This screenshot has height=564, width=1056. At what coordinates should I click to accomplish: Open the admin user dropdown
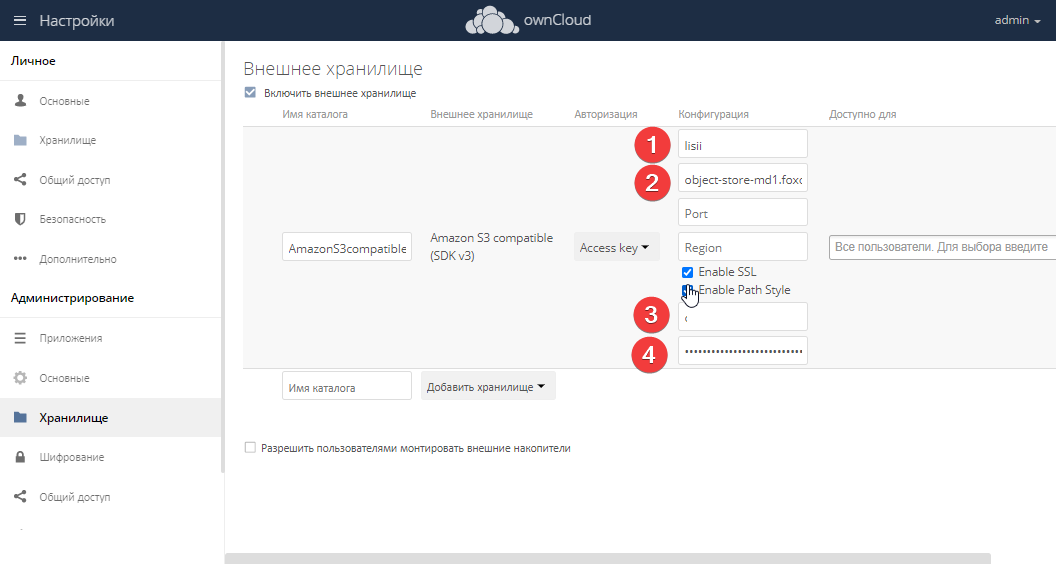point(1017,20)
